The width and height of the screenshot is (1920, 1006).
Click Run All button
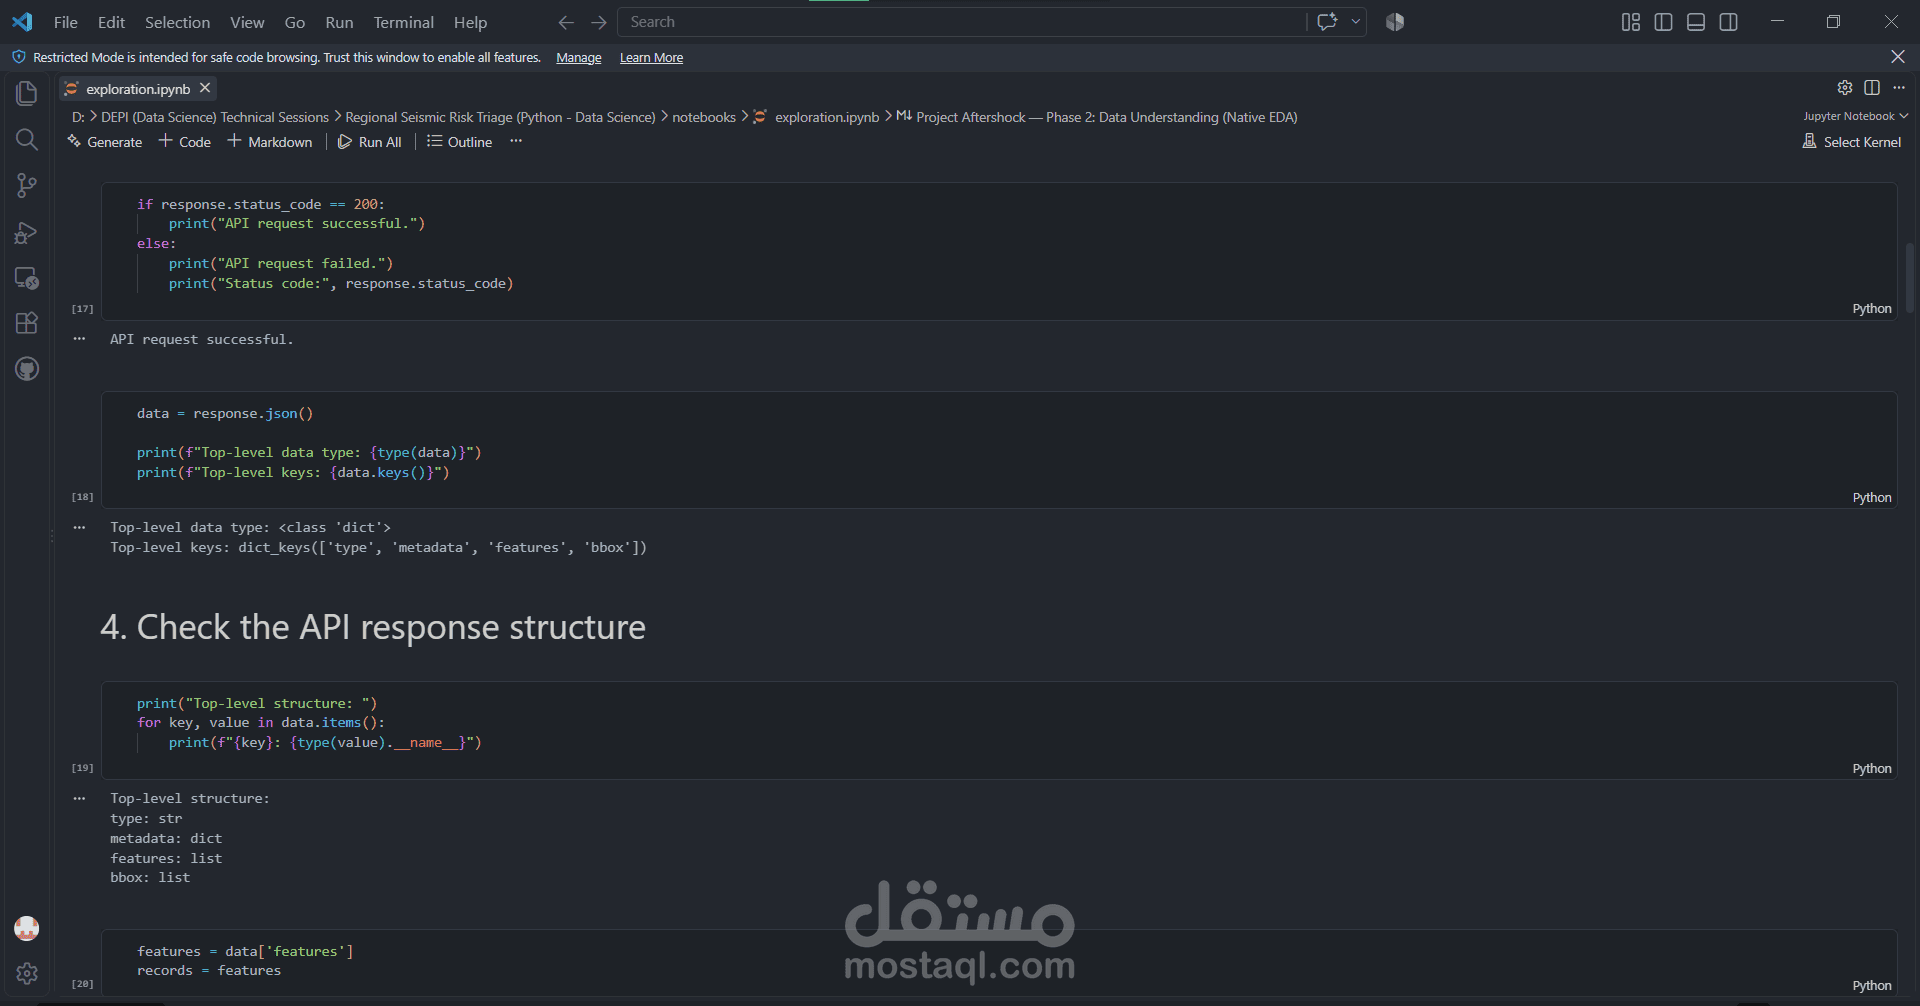coord(369,142)
